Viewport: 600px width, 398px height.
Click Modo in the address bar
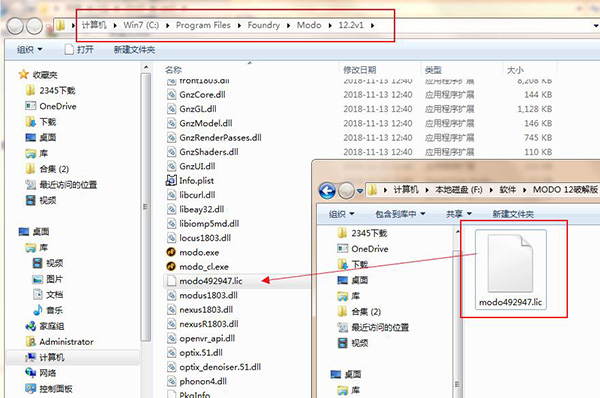pos(309,25)
